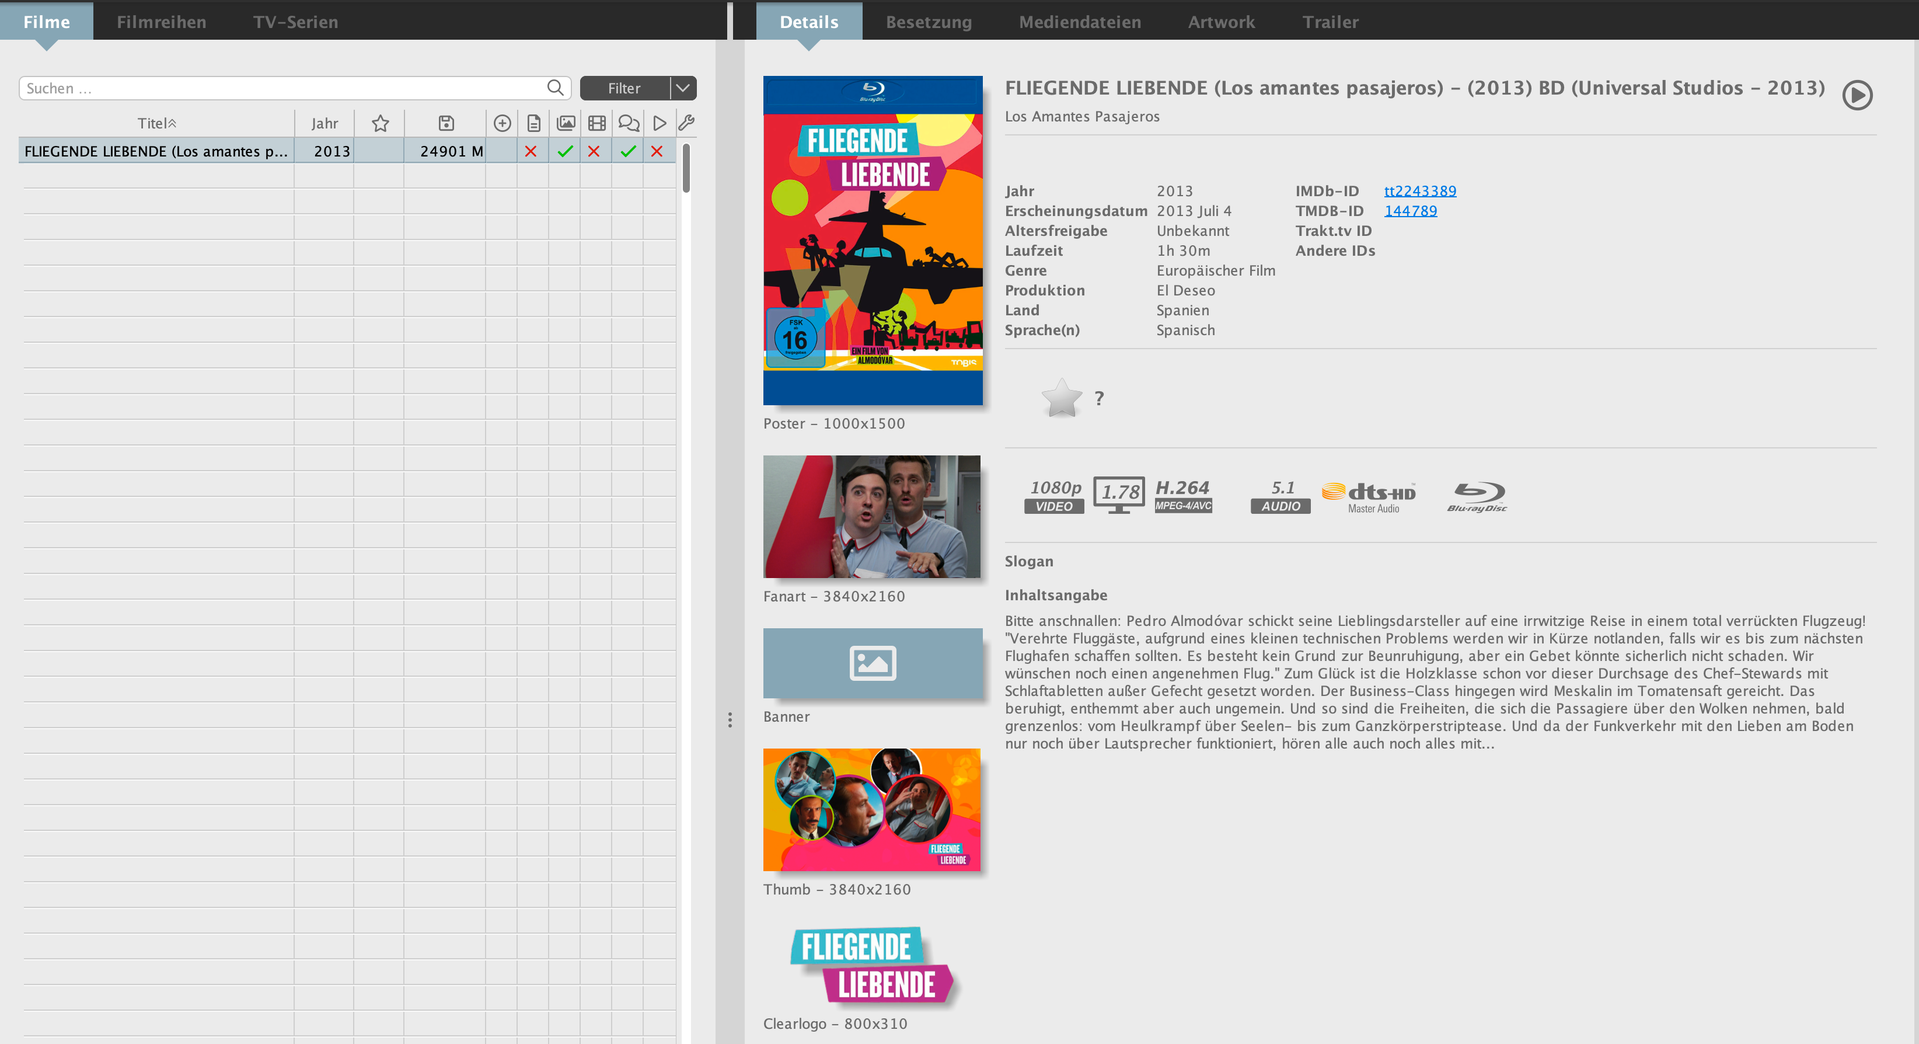Image resolution: width=1919 pixels, height=1044 pixels.
Task: Click the 1080p VIDEO badge
Action: (1055, 495)
